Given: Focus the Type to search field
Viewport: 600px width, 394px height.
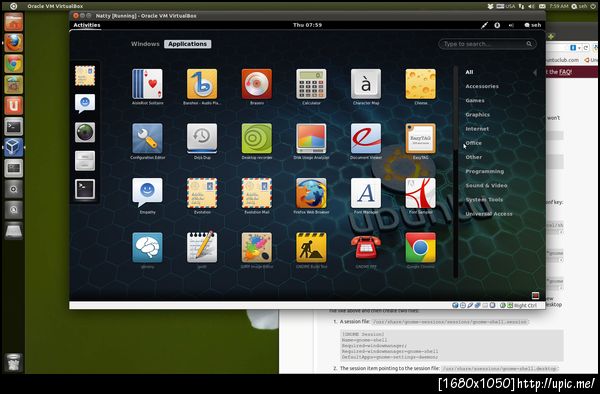Looking at the screenshot, I should pos(487,44).
